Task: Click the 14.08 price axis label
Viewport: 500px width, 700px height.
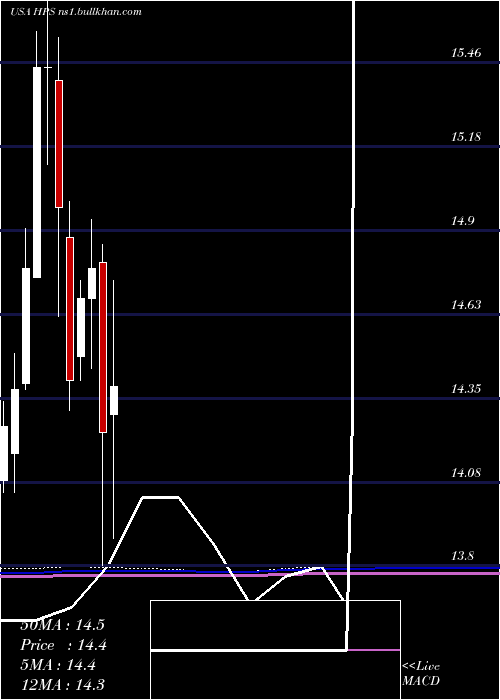Action: (466, 473)
